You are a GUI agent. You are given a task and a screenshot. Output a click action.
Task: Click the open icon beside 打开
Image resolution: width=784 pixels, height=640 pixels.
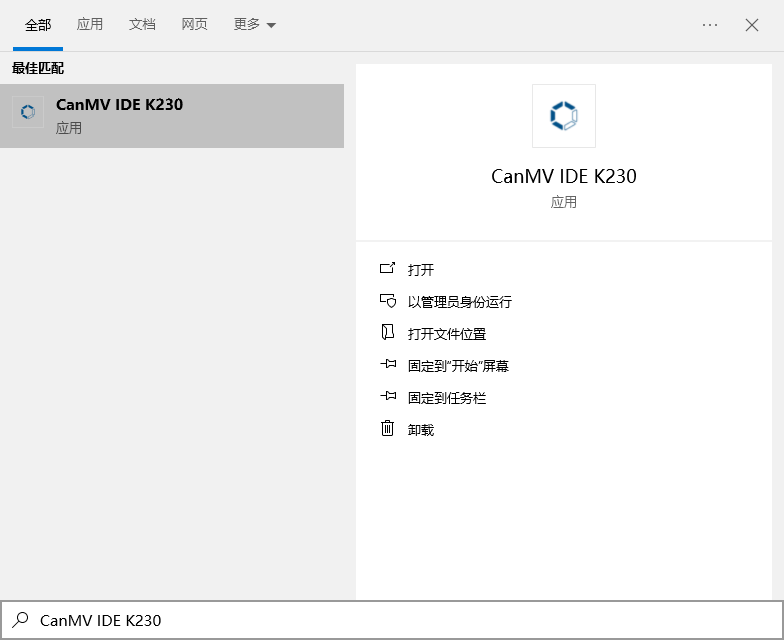click(388, 268)
